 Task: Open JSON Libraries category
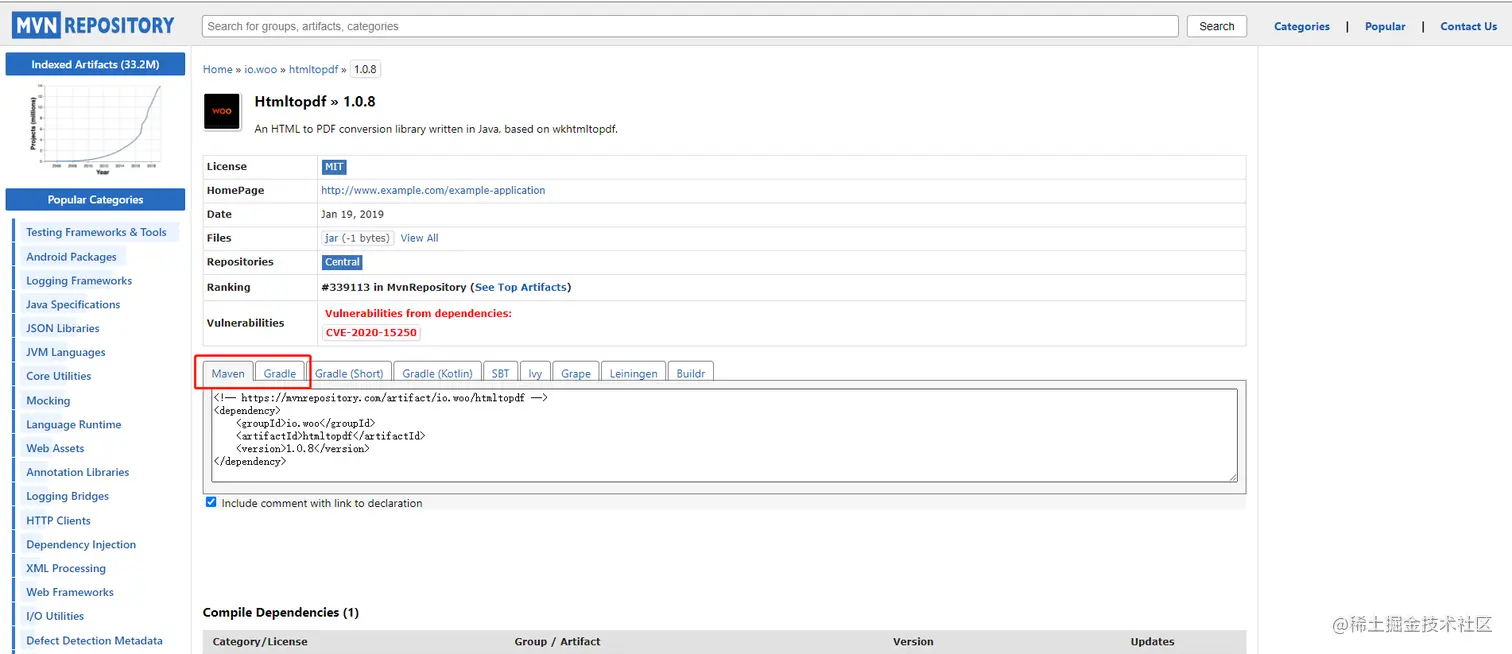click(x=63, y=328)
